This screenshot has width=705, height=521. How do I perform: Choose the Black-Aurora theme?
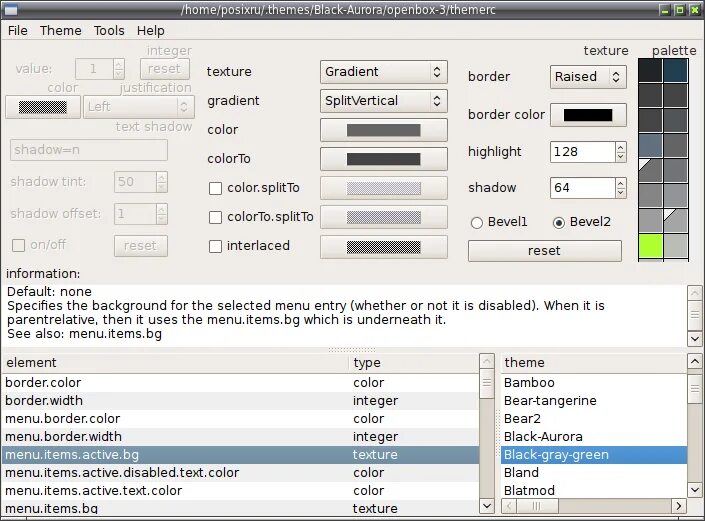click(x=594, y=436)
